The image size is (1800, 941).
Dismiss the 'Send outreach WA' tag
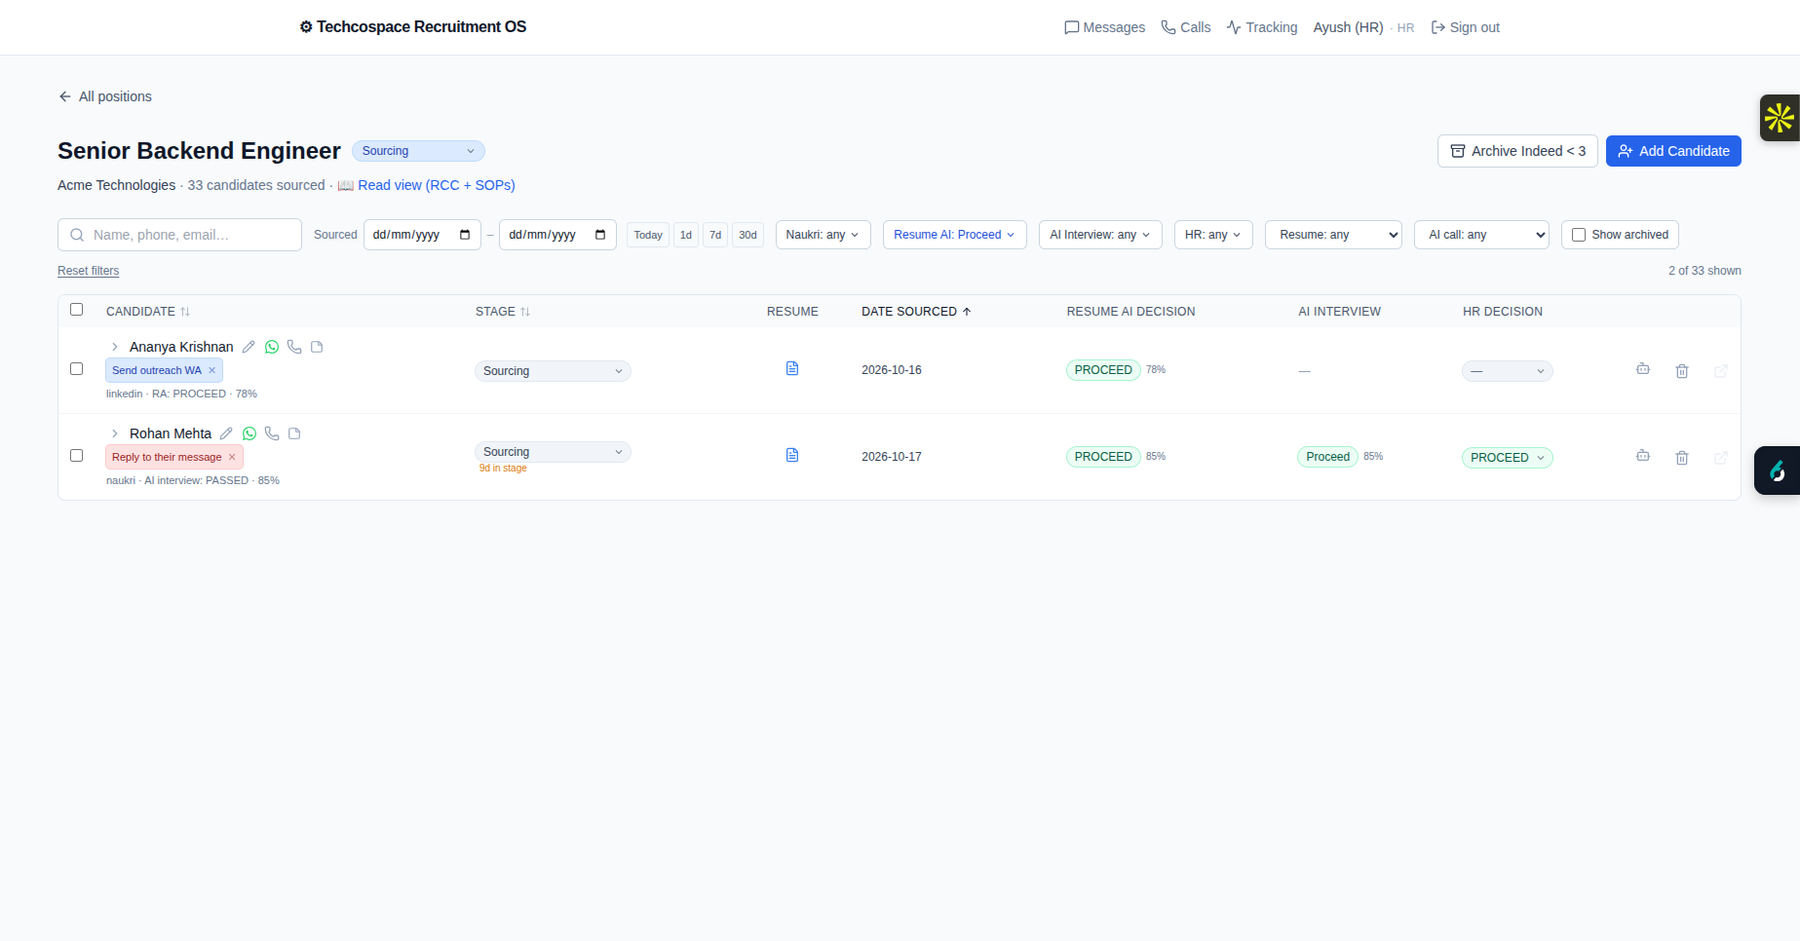coord(212,370)
